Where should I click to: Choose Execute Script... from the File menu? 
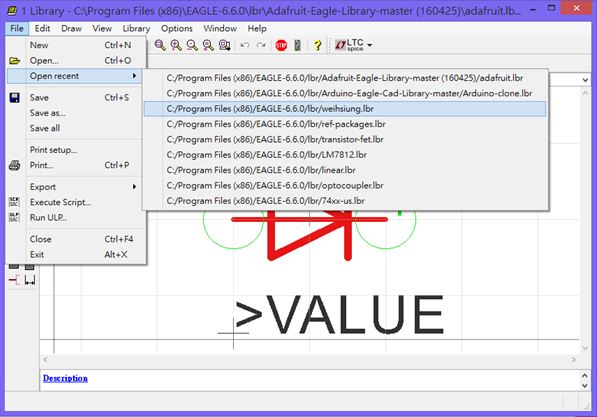[76, 202]
